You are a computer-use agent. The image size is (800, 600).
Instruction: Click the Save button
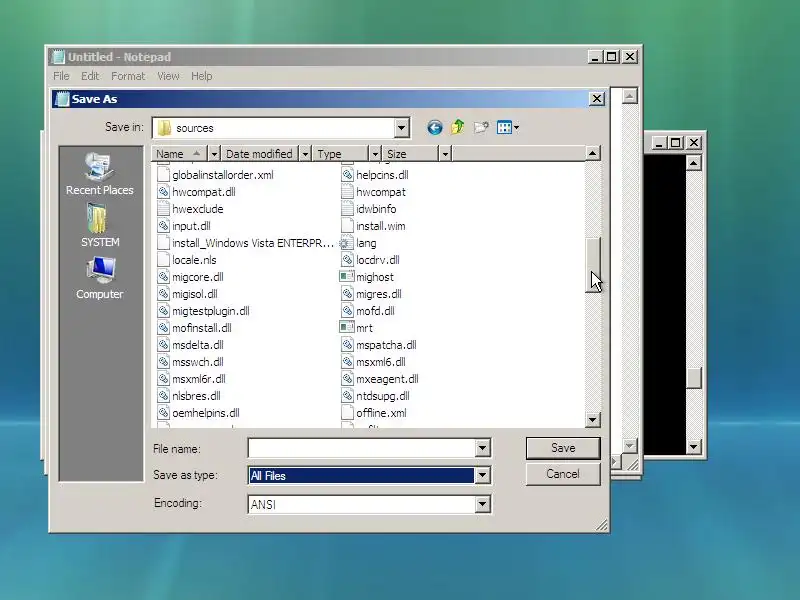click(x=563, y=448)
